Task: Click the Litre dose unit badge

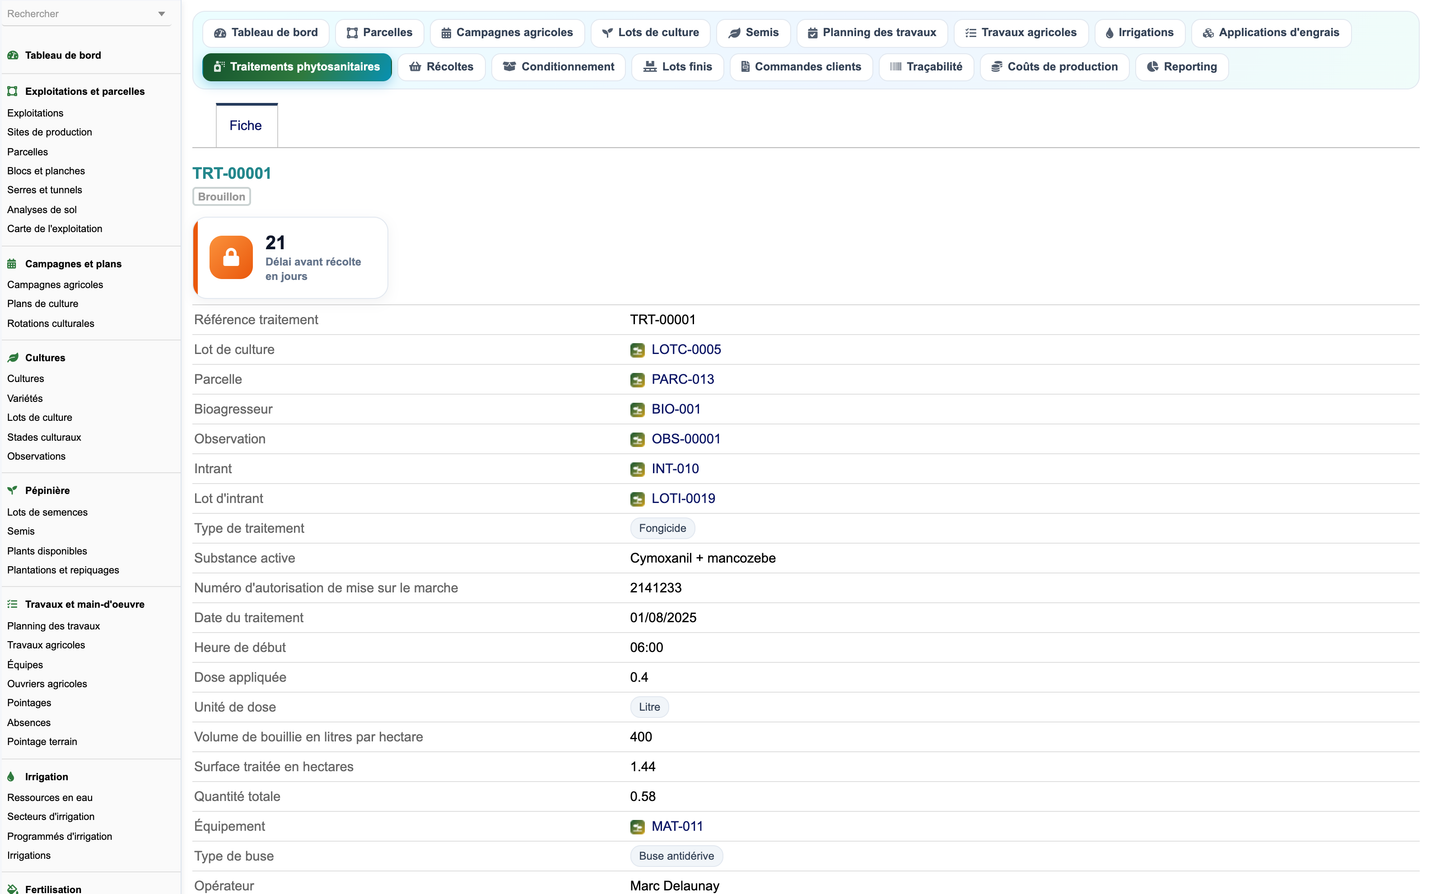Action: 650,708
